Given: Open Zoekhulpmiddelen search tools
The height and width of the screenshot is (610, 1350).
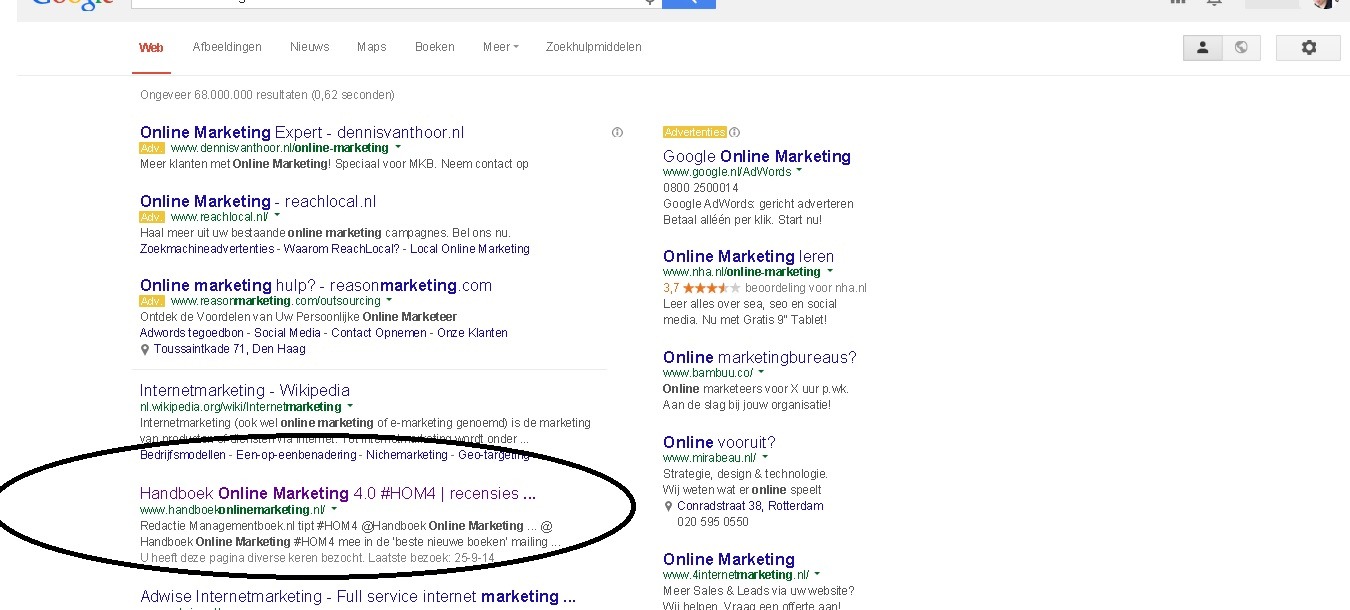Looking at the screenshot, I should click(x=593, y=47).
